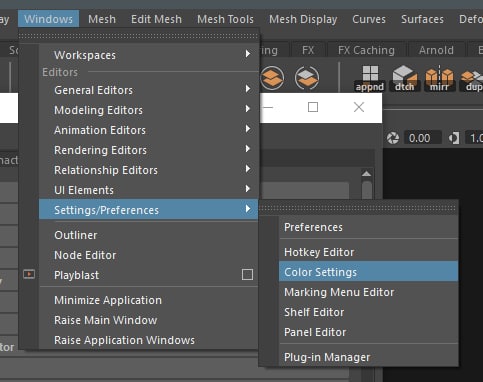Choose Minimize Application
This screenshot has height=382, width=483.
[x=149, y=300]
